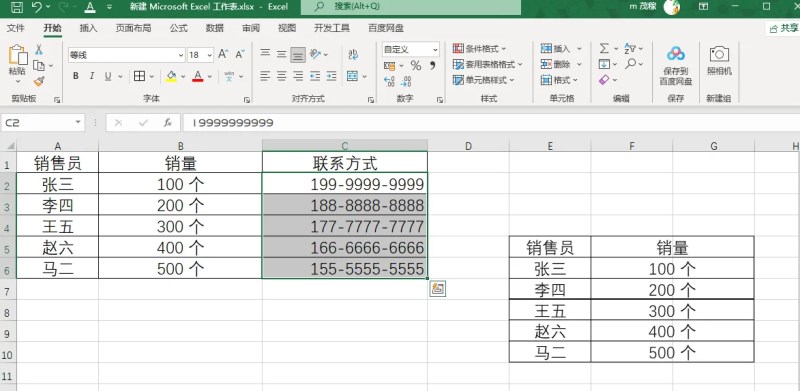Click the Copy icon in clipboard group

39,65
